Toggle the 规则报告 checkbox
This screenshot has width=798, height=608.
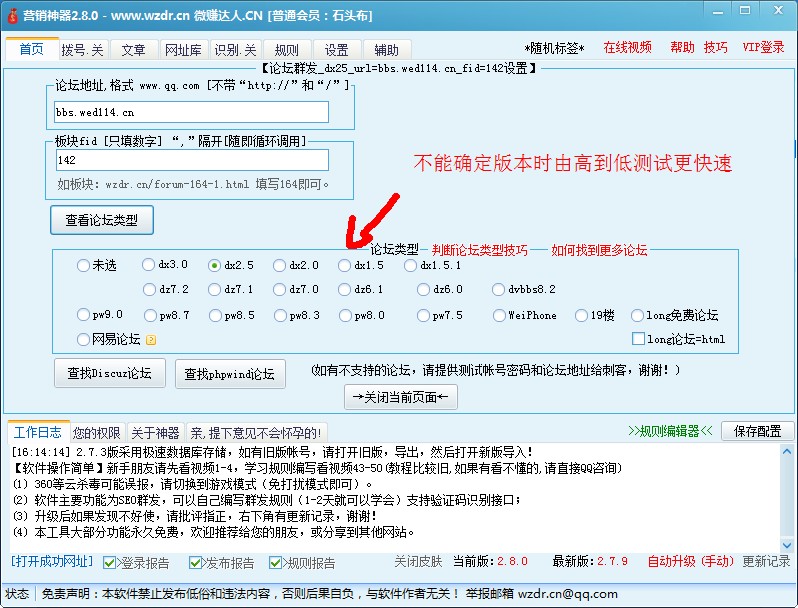[x=275, y=563]
